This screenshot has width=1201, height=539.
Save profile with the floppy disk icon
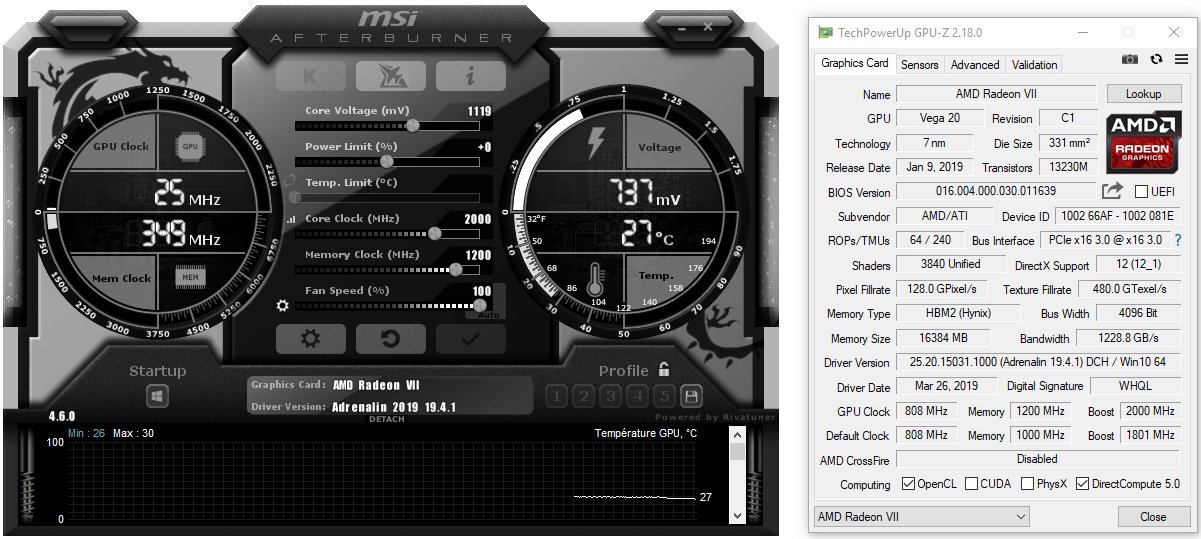click(690, 396)
